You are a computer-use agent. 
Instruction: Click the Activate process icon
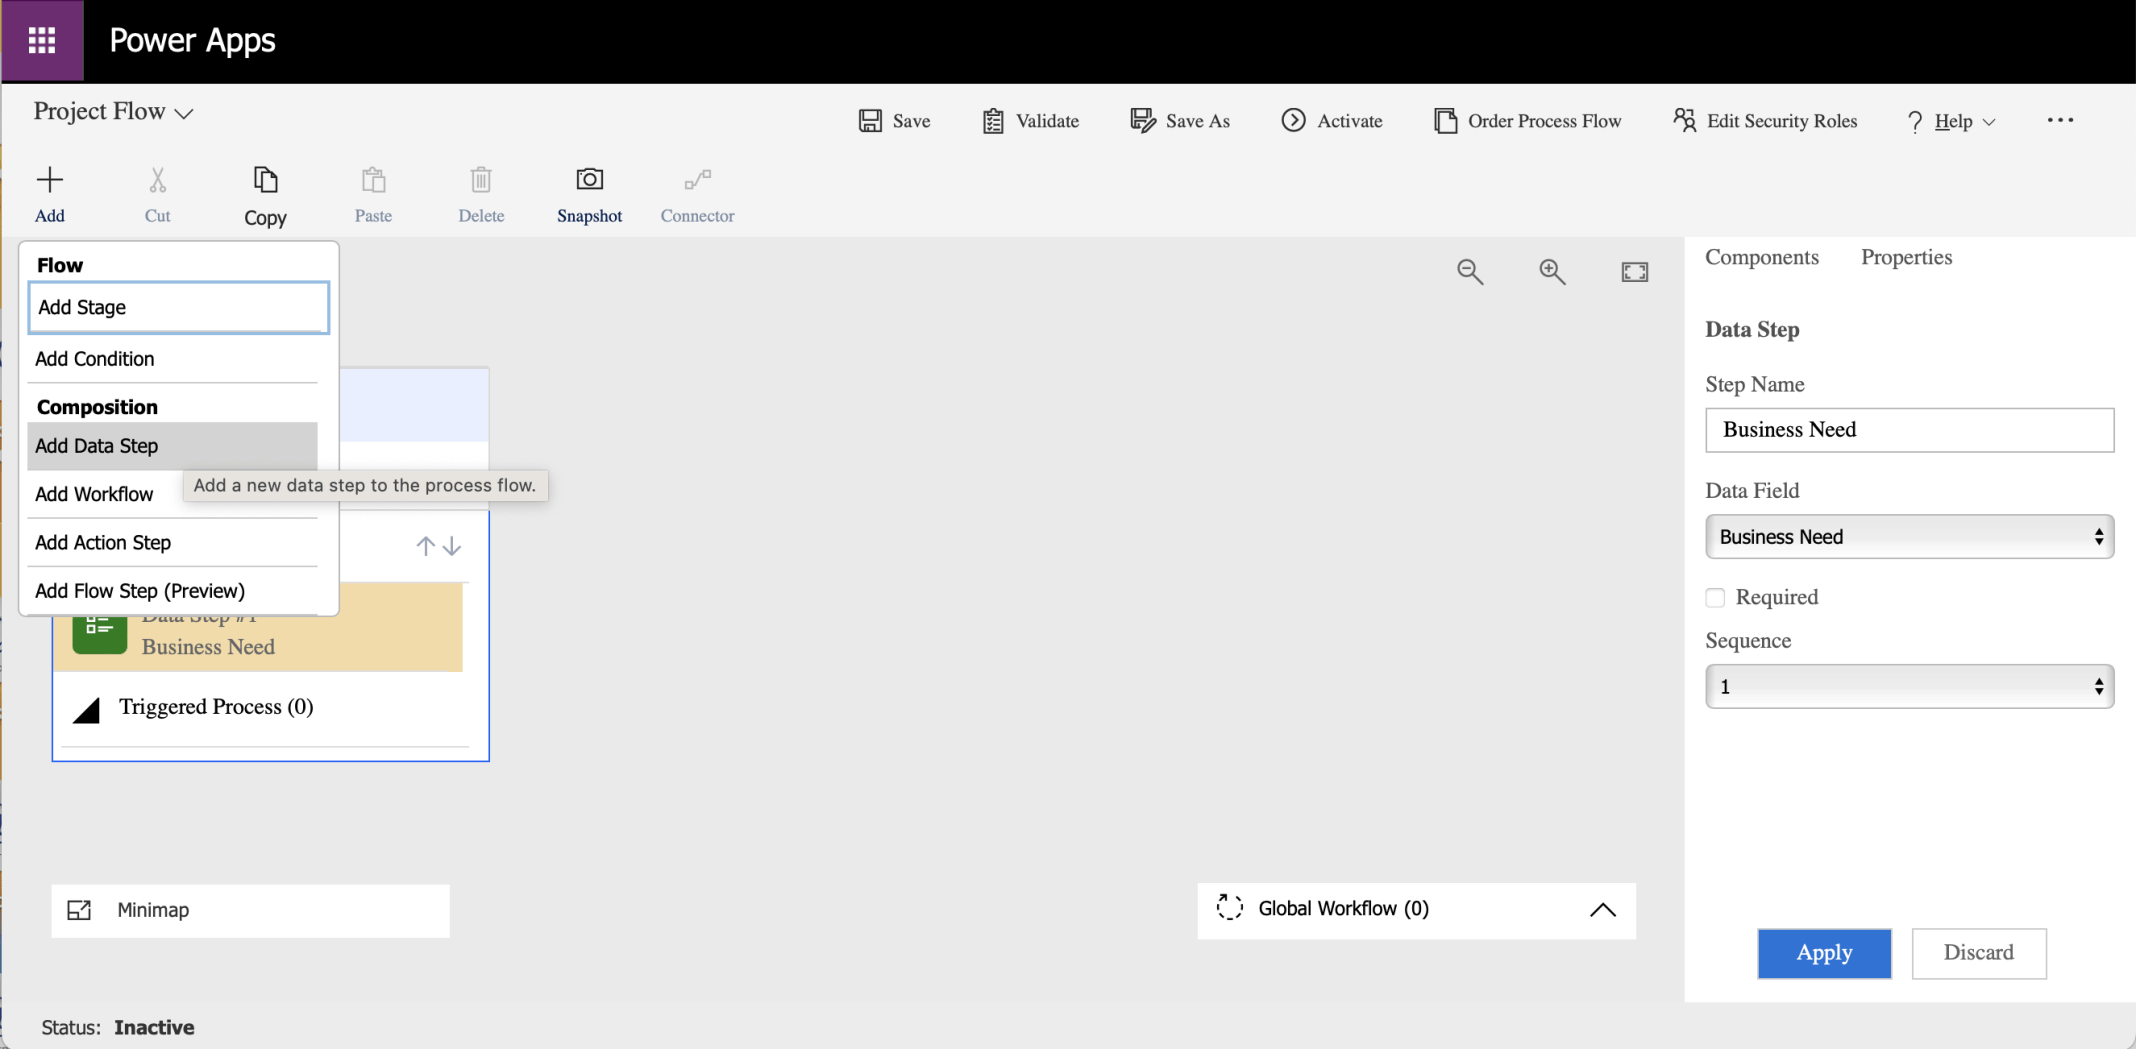coord(1293,121)
